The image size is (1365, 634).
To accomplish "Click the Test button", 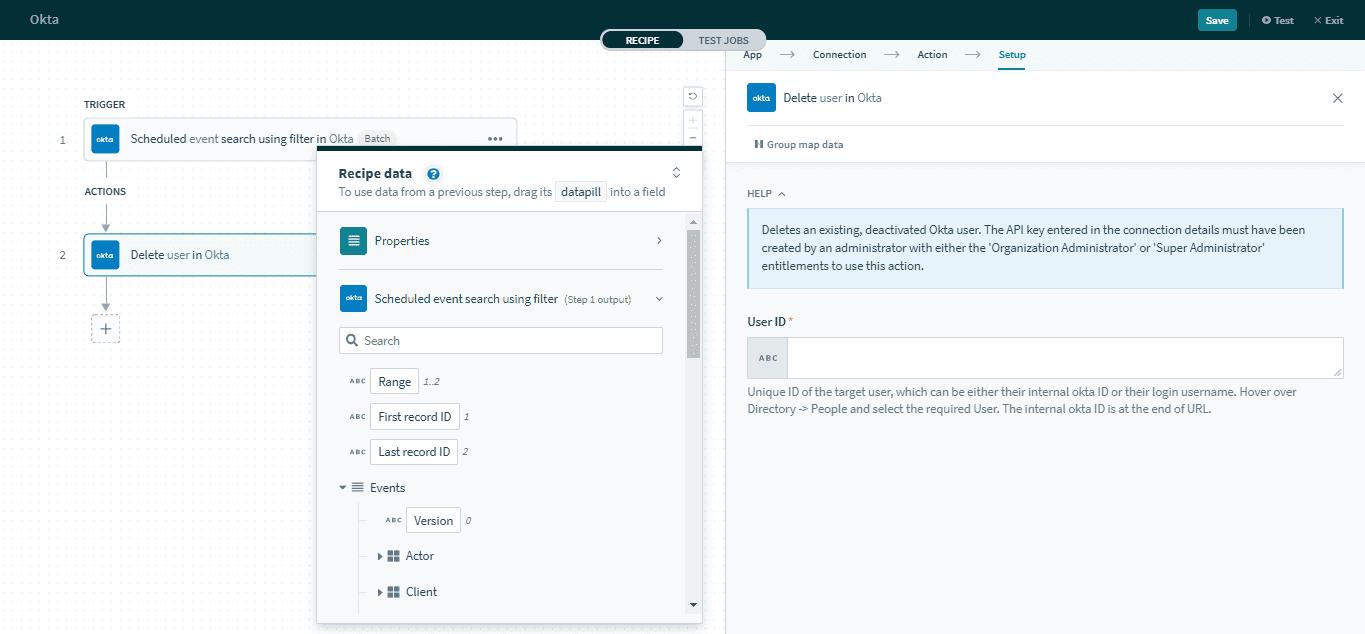I will [1277, 20].
